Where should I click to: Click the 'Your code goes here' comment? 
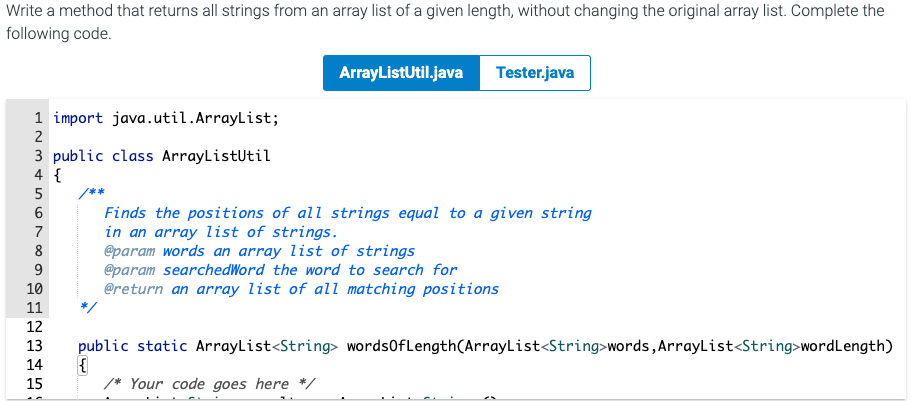click(x=209, y=384)
